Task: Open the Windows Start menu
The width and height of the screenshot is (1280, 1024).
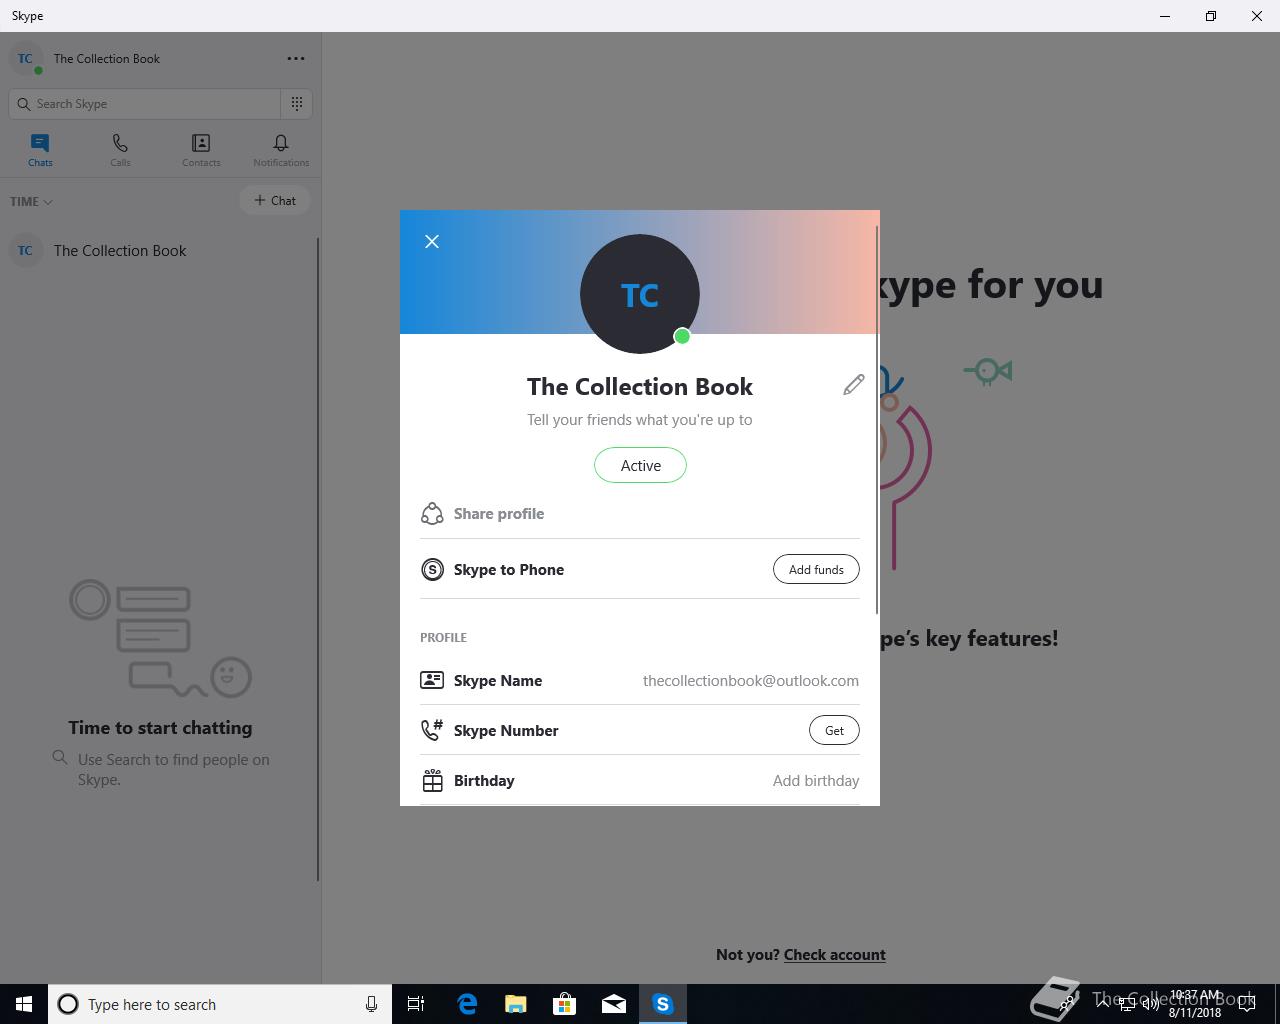Action: 24,1004
